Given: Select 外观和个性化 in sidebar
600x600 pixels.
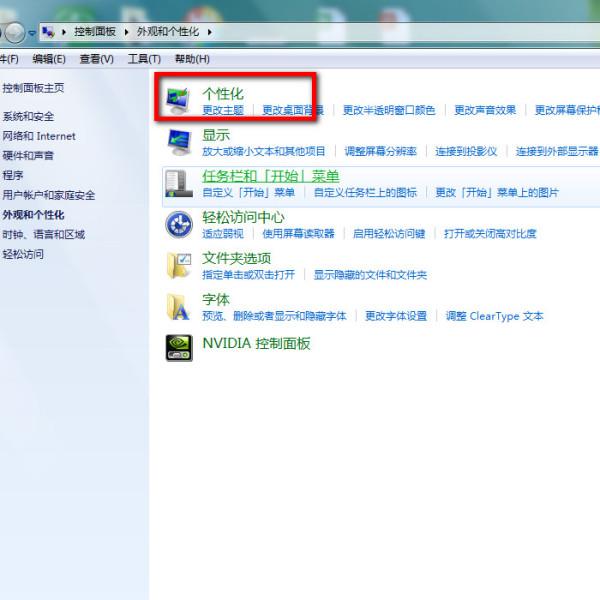Looking at the screenshot, I should pyautogui.click(x=33, y=215).
